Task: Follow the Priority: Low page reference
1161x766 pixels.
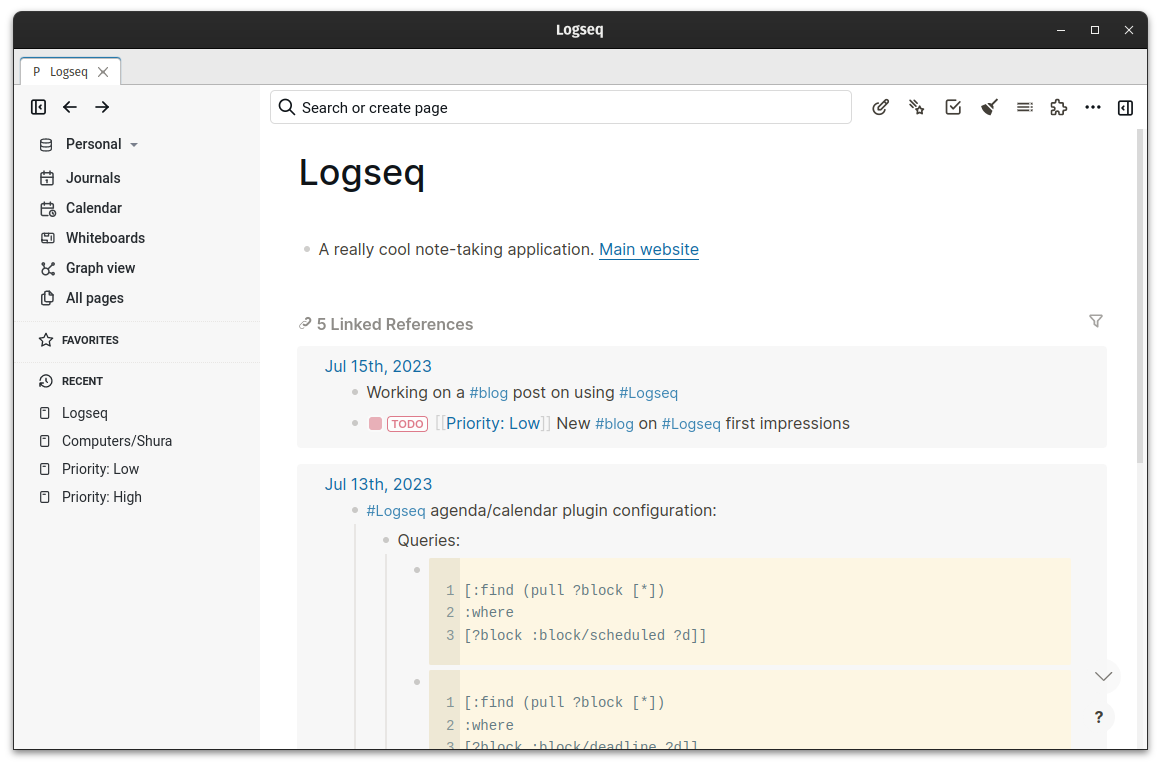Action: point(492,423)
